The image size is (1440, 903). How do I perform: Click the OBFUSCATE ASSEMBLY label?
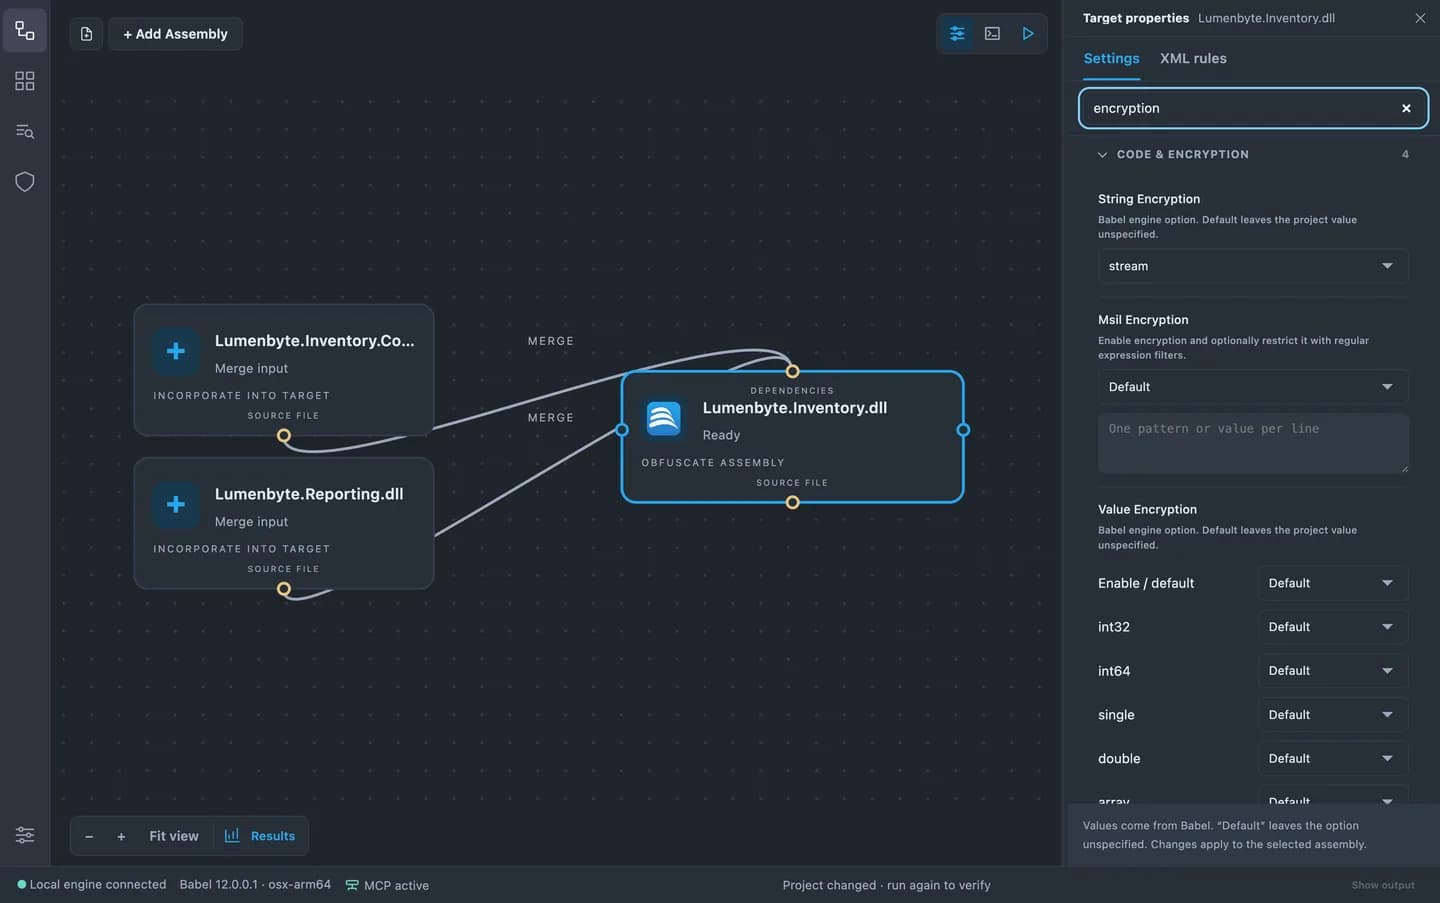[713, 463]
